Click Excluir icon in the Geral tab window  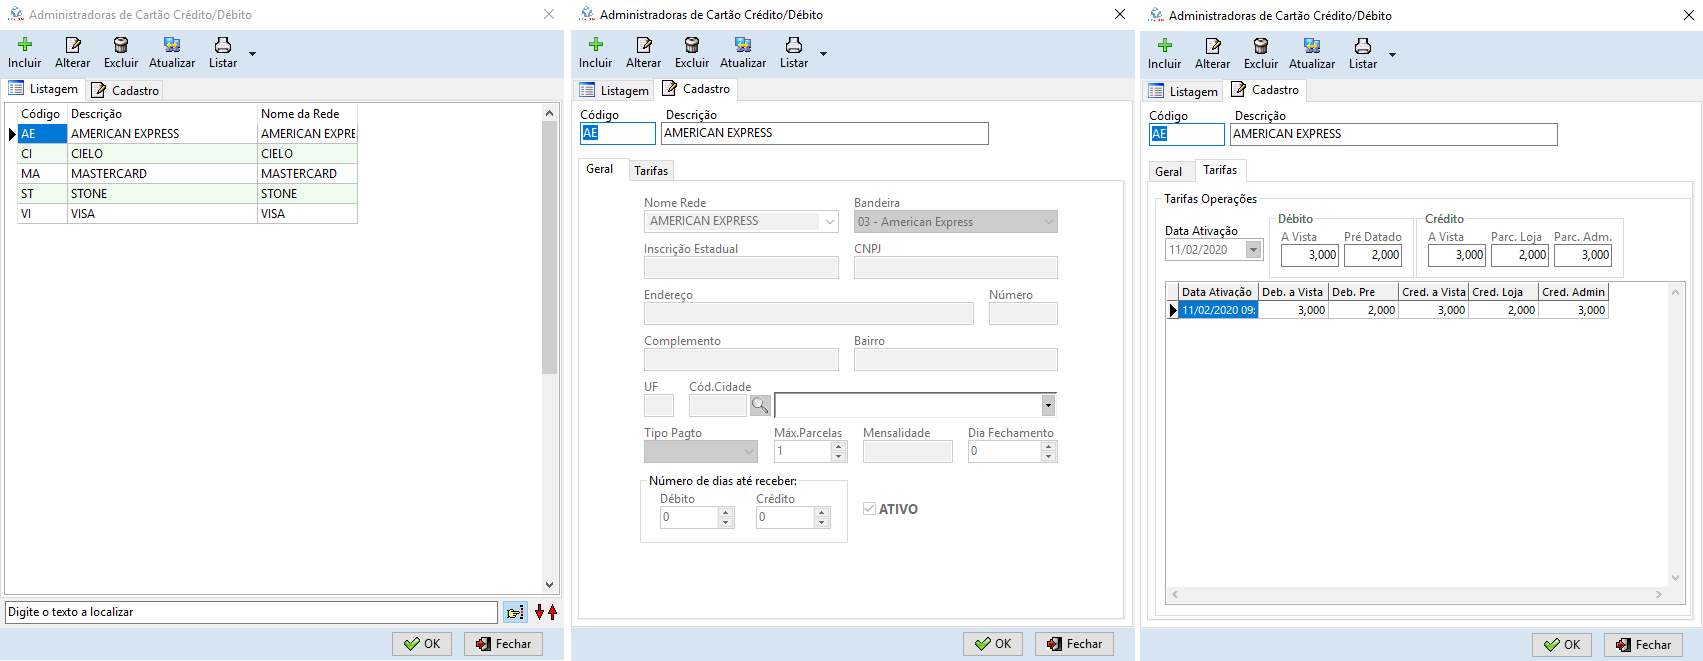(x=692, y=44)
